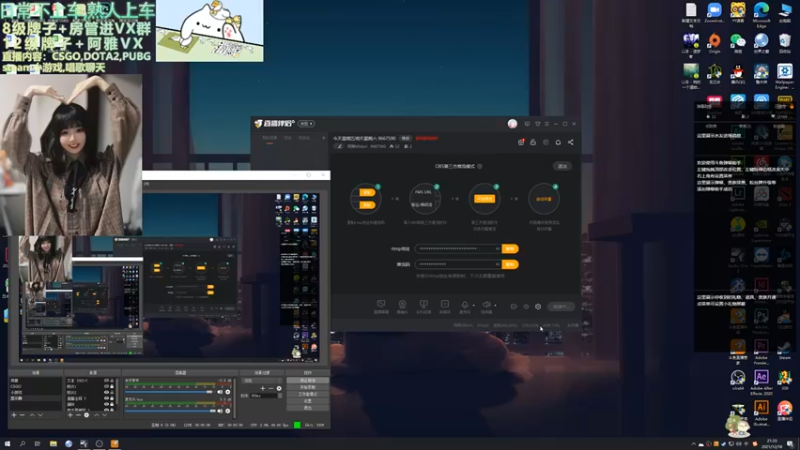Open the settings gear in the streaming app bottom toolbar

tap(538, 306)
